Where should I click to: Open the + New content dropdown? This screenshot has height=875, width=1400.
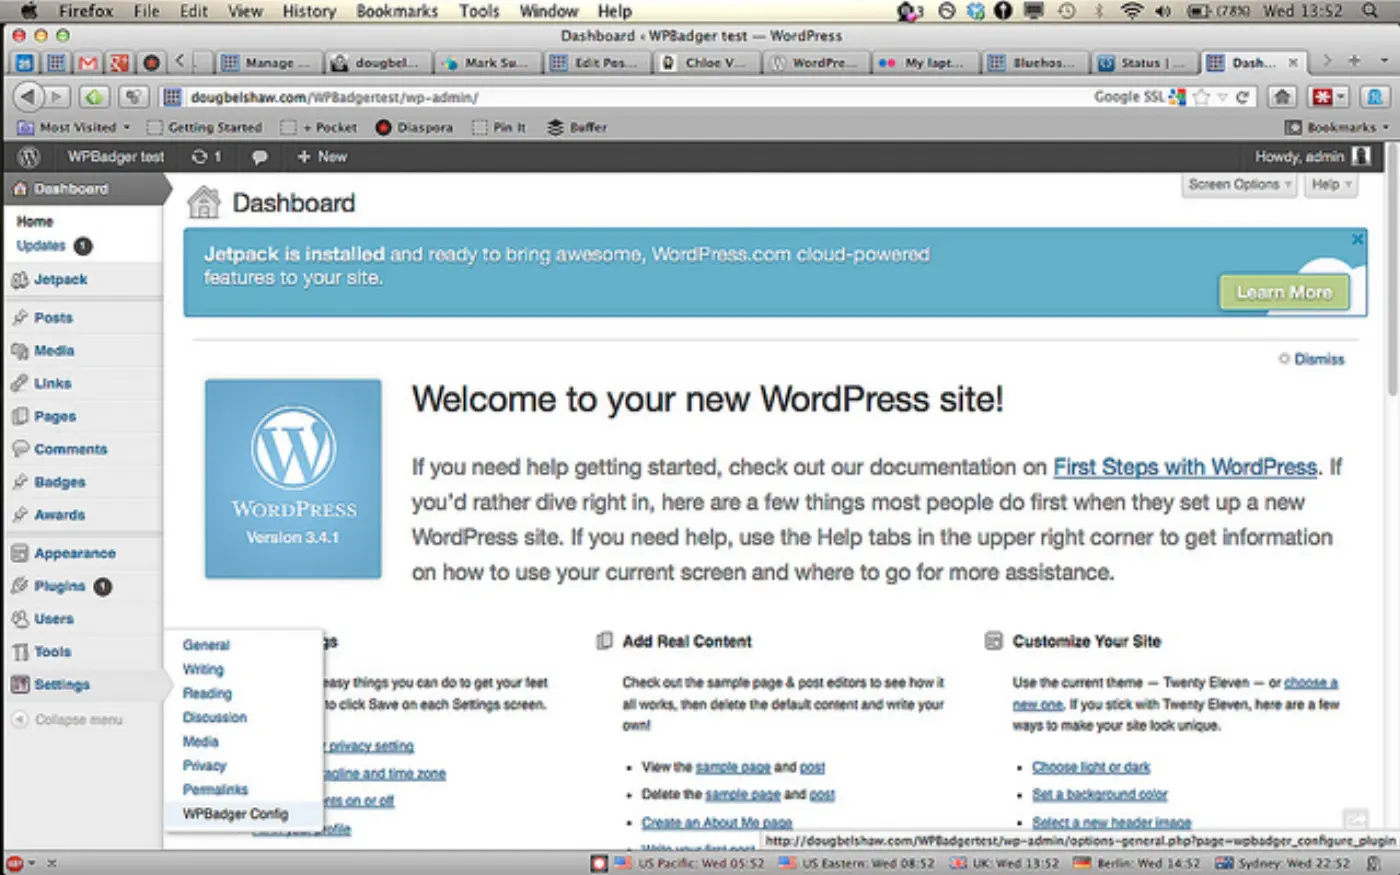coord(322,157)
